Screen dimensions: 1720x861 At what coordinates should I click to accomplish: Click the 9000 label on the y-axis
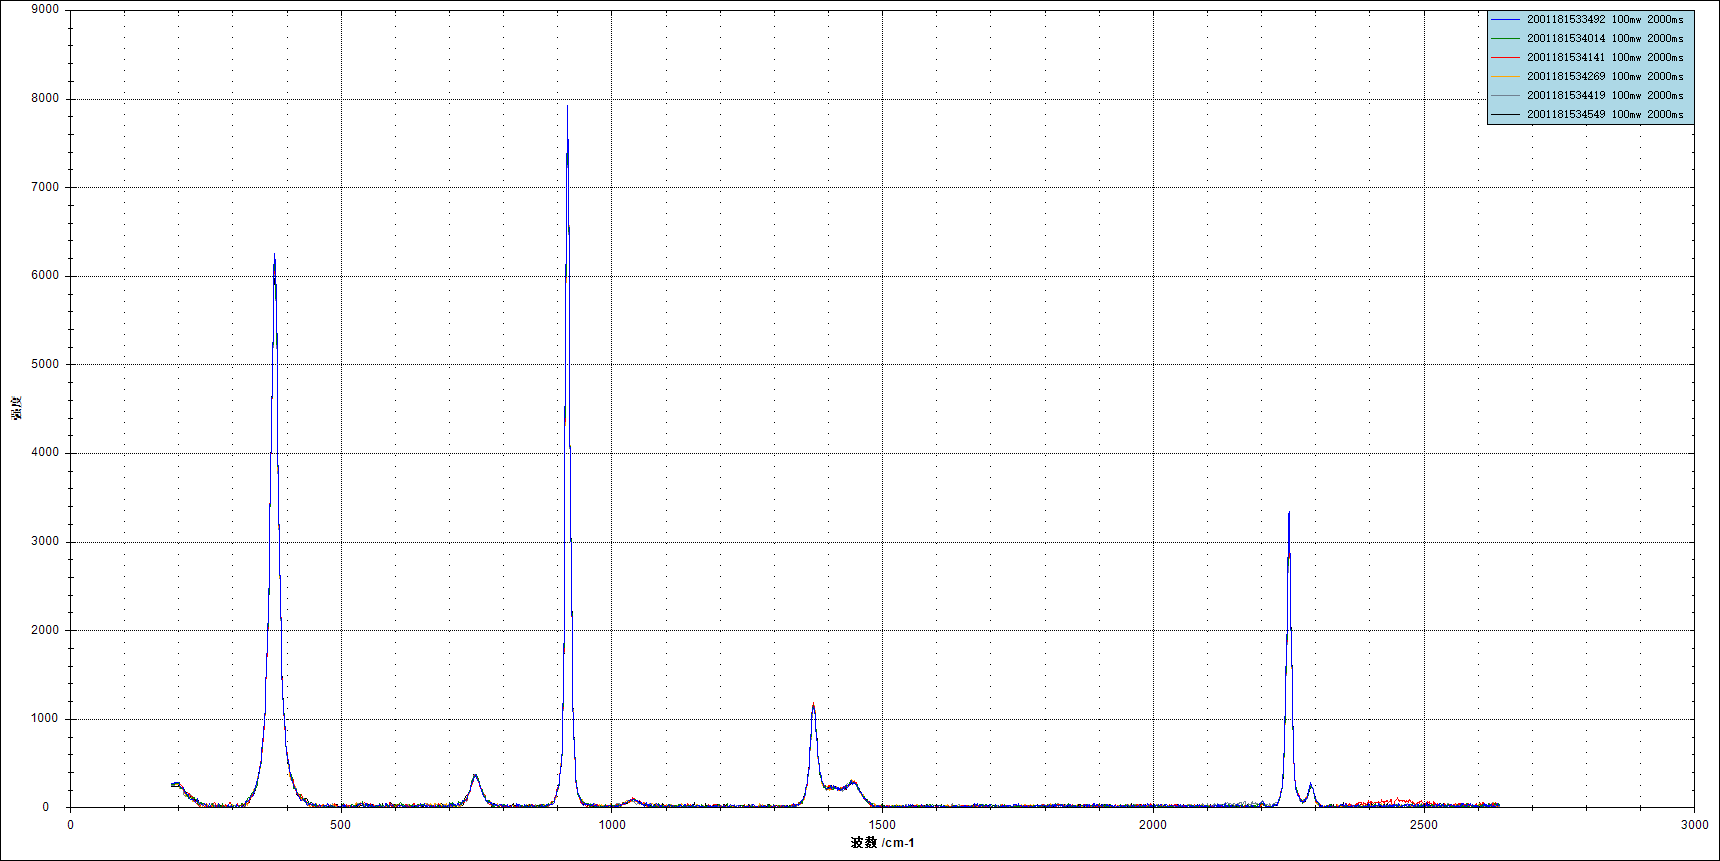click(45, 9)
